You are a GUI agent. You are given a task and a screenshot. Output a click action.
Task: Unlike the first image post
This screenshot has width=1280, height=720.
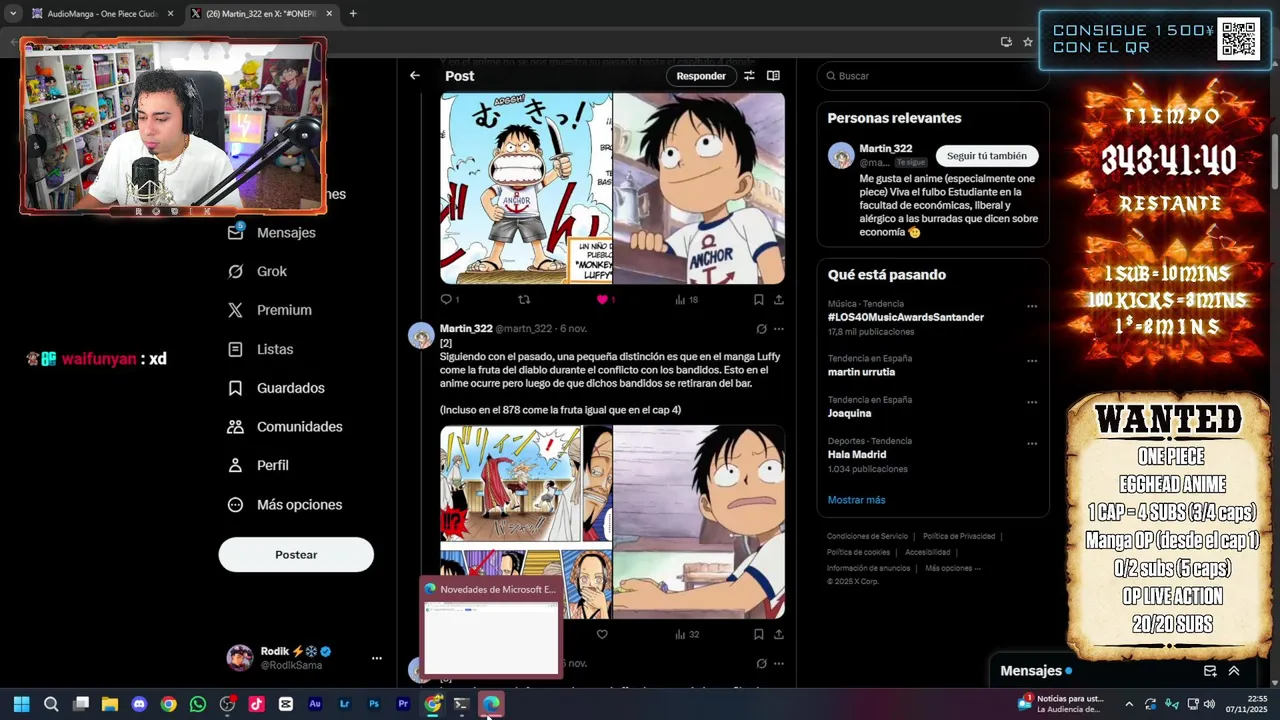pyautogui.click(x=605, y=299)
